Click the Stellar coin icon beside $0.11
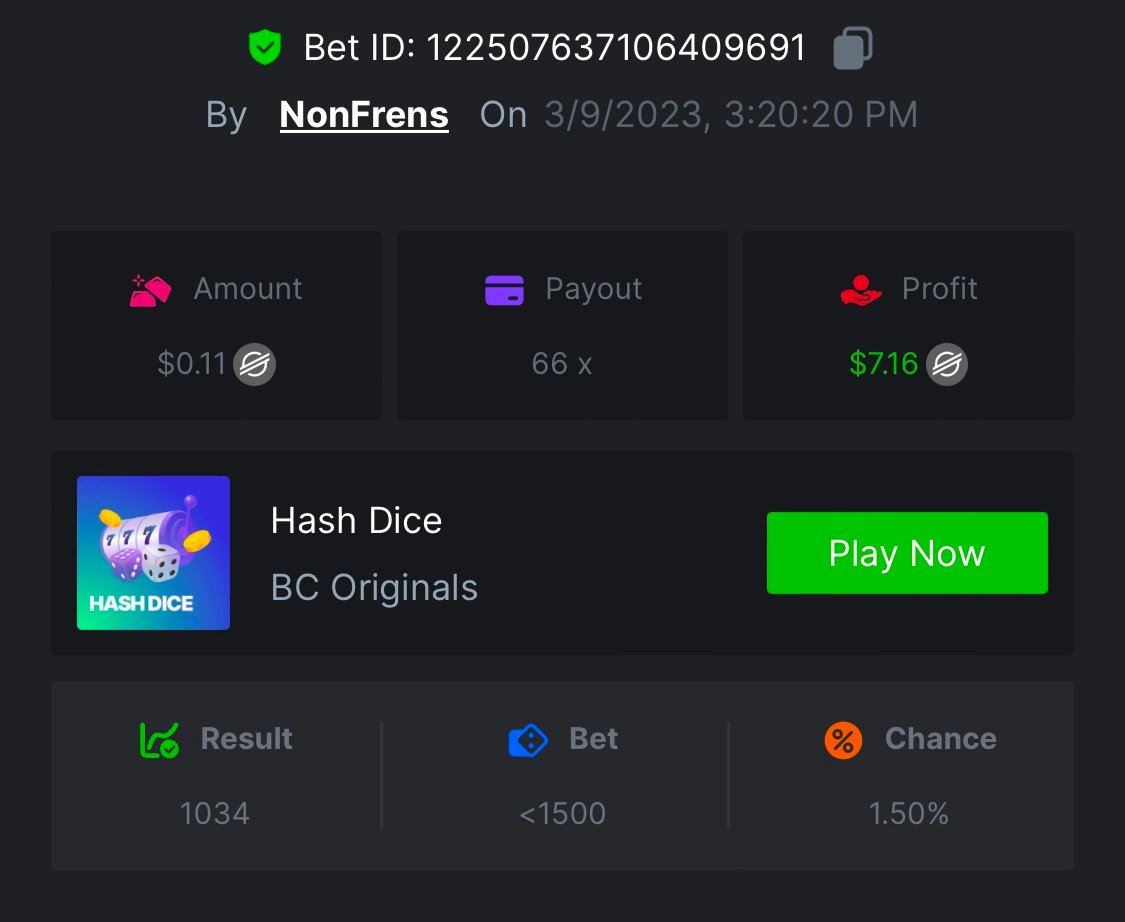This screenshot has height=922, width=1125. 255,364
